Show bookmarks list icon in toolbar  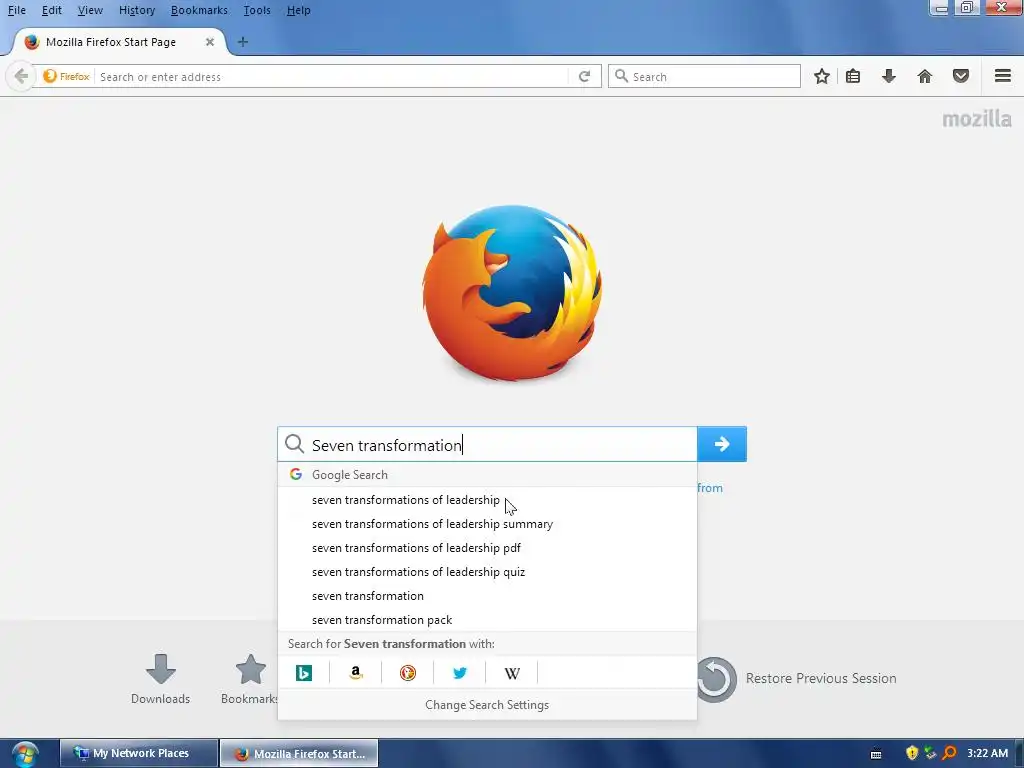pos(853,76)
